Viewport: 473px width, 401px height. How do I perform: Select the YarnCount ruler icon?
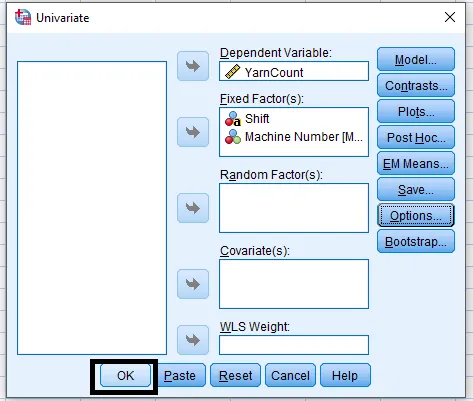click(x=232, y=72)
